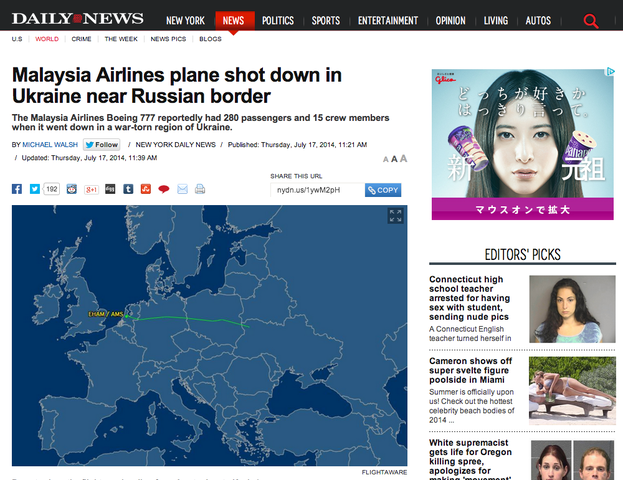This screenshot has width=623, height=480.
Task: Expand the flight map to fullscreen
Action: point(395,216)
